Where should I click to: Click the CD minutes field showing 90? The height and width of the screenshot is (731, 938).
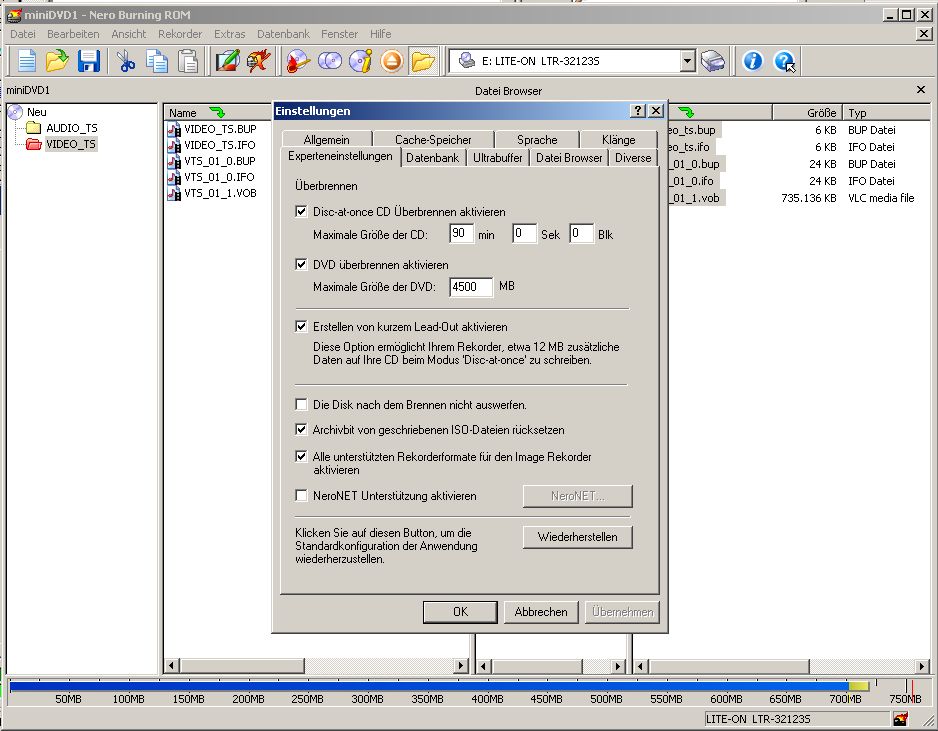(x=461, y=233)
